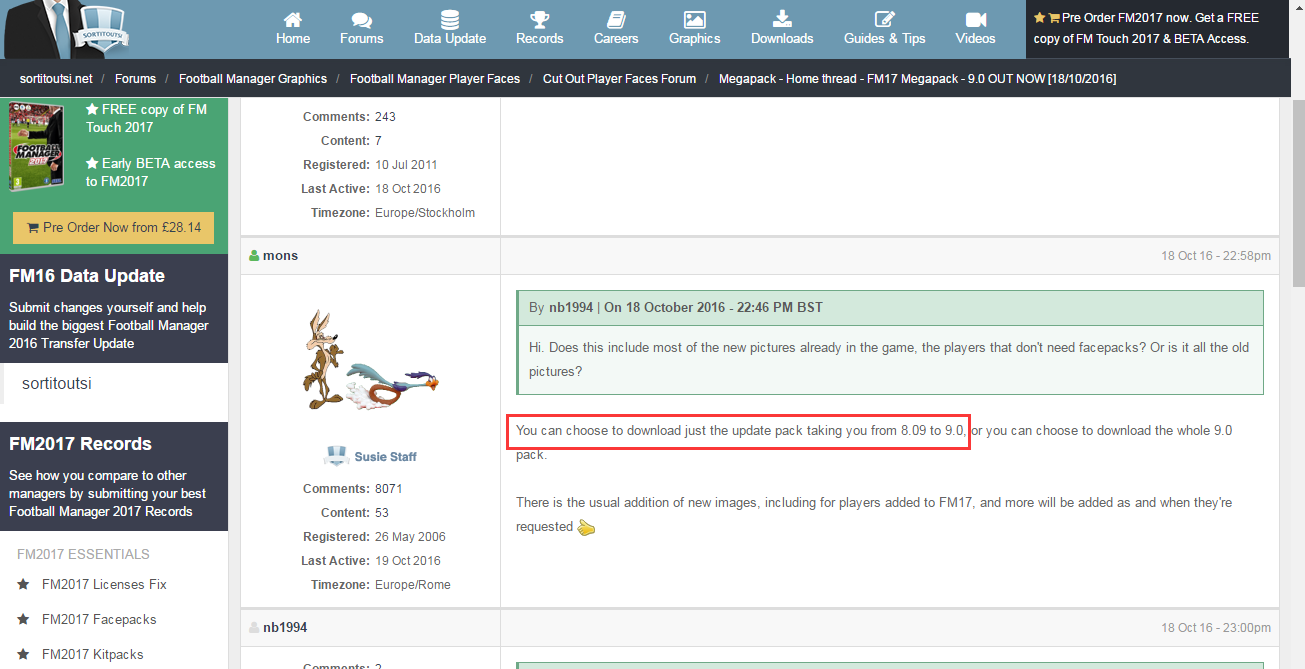The image size is (1305, 669).
Task: Select FM2017 Licenses Fix sidebar item
Action: pyautogui.click(x=104, y=585)
